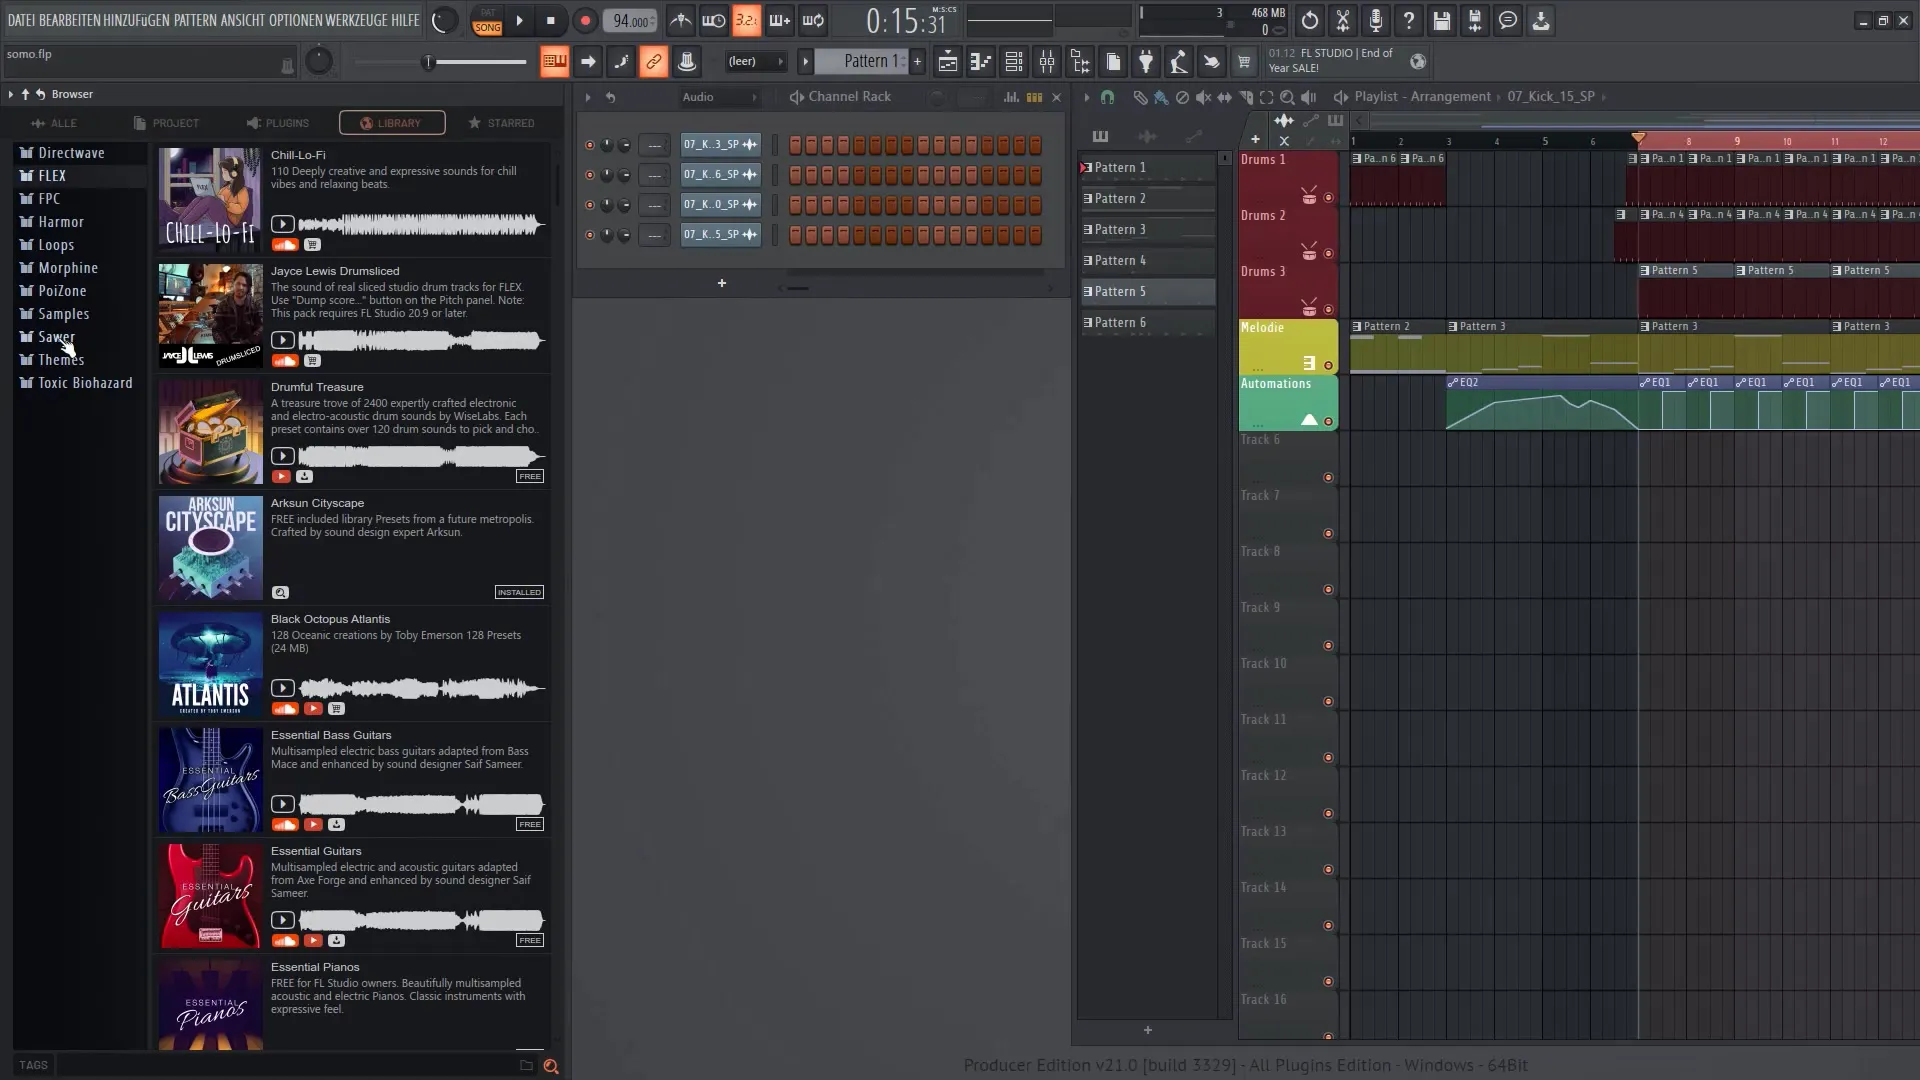Open the (leer) snap dropdown

pyautogui.click(x=755, y=61)
